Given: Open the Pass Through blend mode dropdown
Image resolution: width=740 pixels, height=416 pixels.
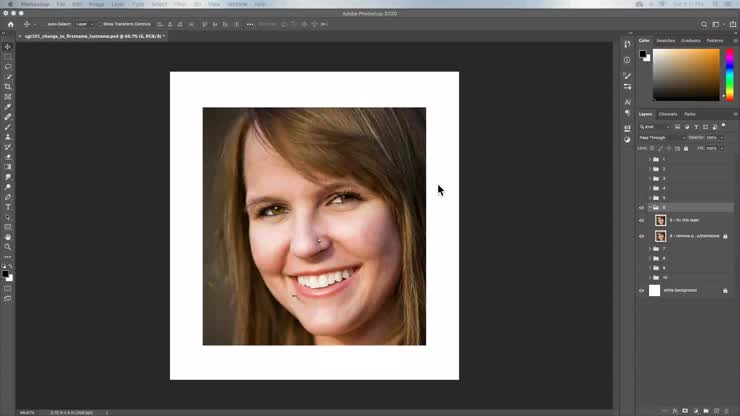Looking at the screenshot, I should coord(662,138).
